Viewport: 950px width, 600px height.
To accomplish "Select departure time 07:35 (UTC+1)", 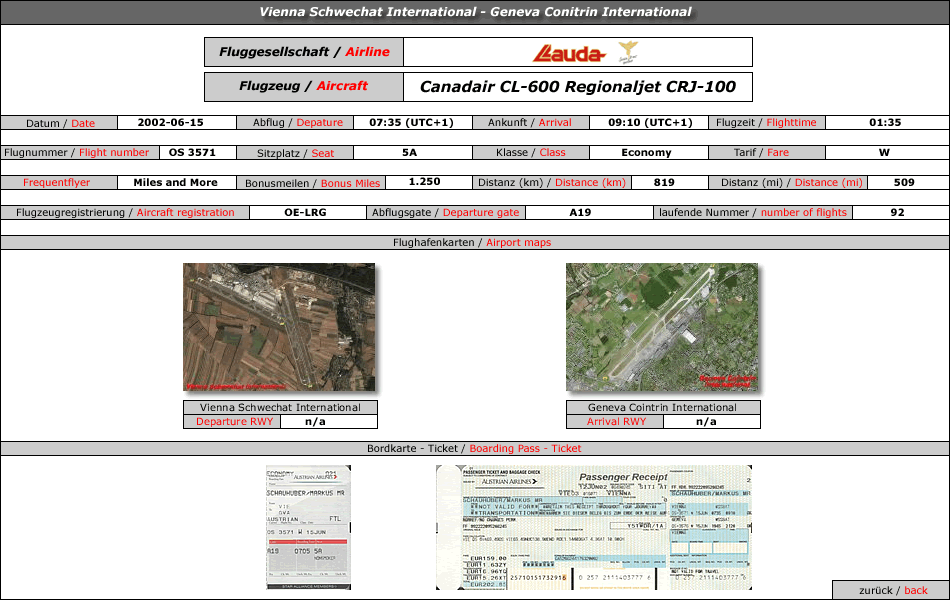I will point(411,122).
